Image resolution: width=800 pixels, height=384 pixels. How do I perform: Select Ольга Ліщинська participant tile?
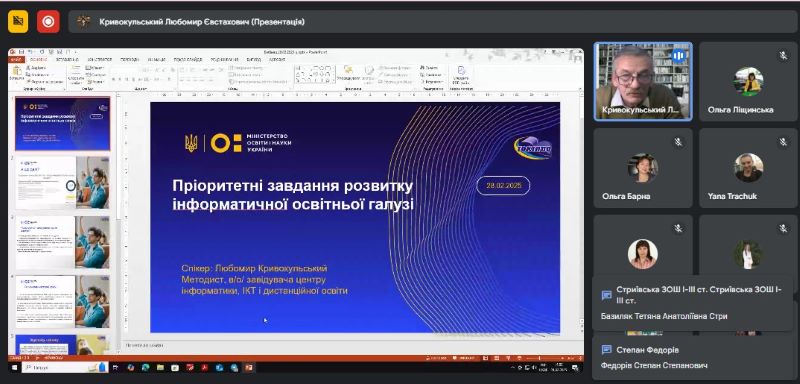point(748,82)
